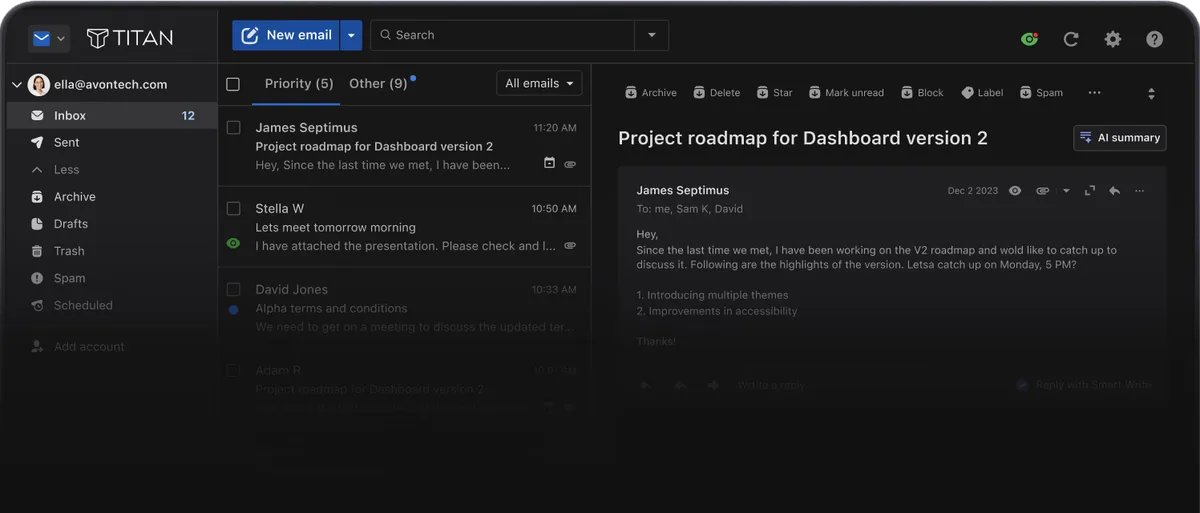Image resolution: width=1200 pixels, height=513 pixels.
Task: Open the New email dropdown arrow
Action: click(351, 35)
